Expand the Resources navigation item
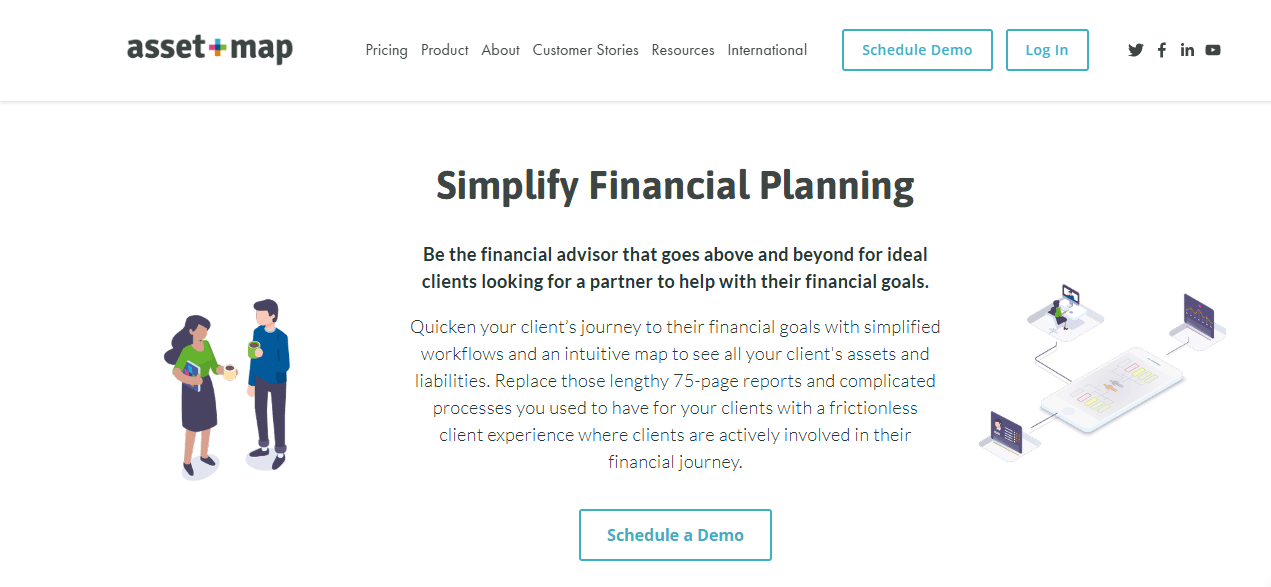 683,50
